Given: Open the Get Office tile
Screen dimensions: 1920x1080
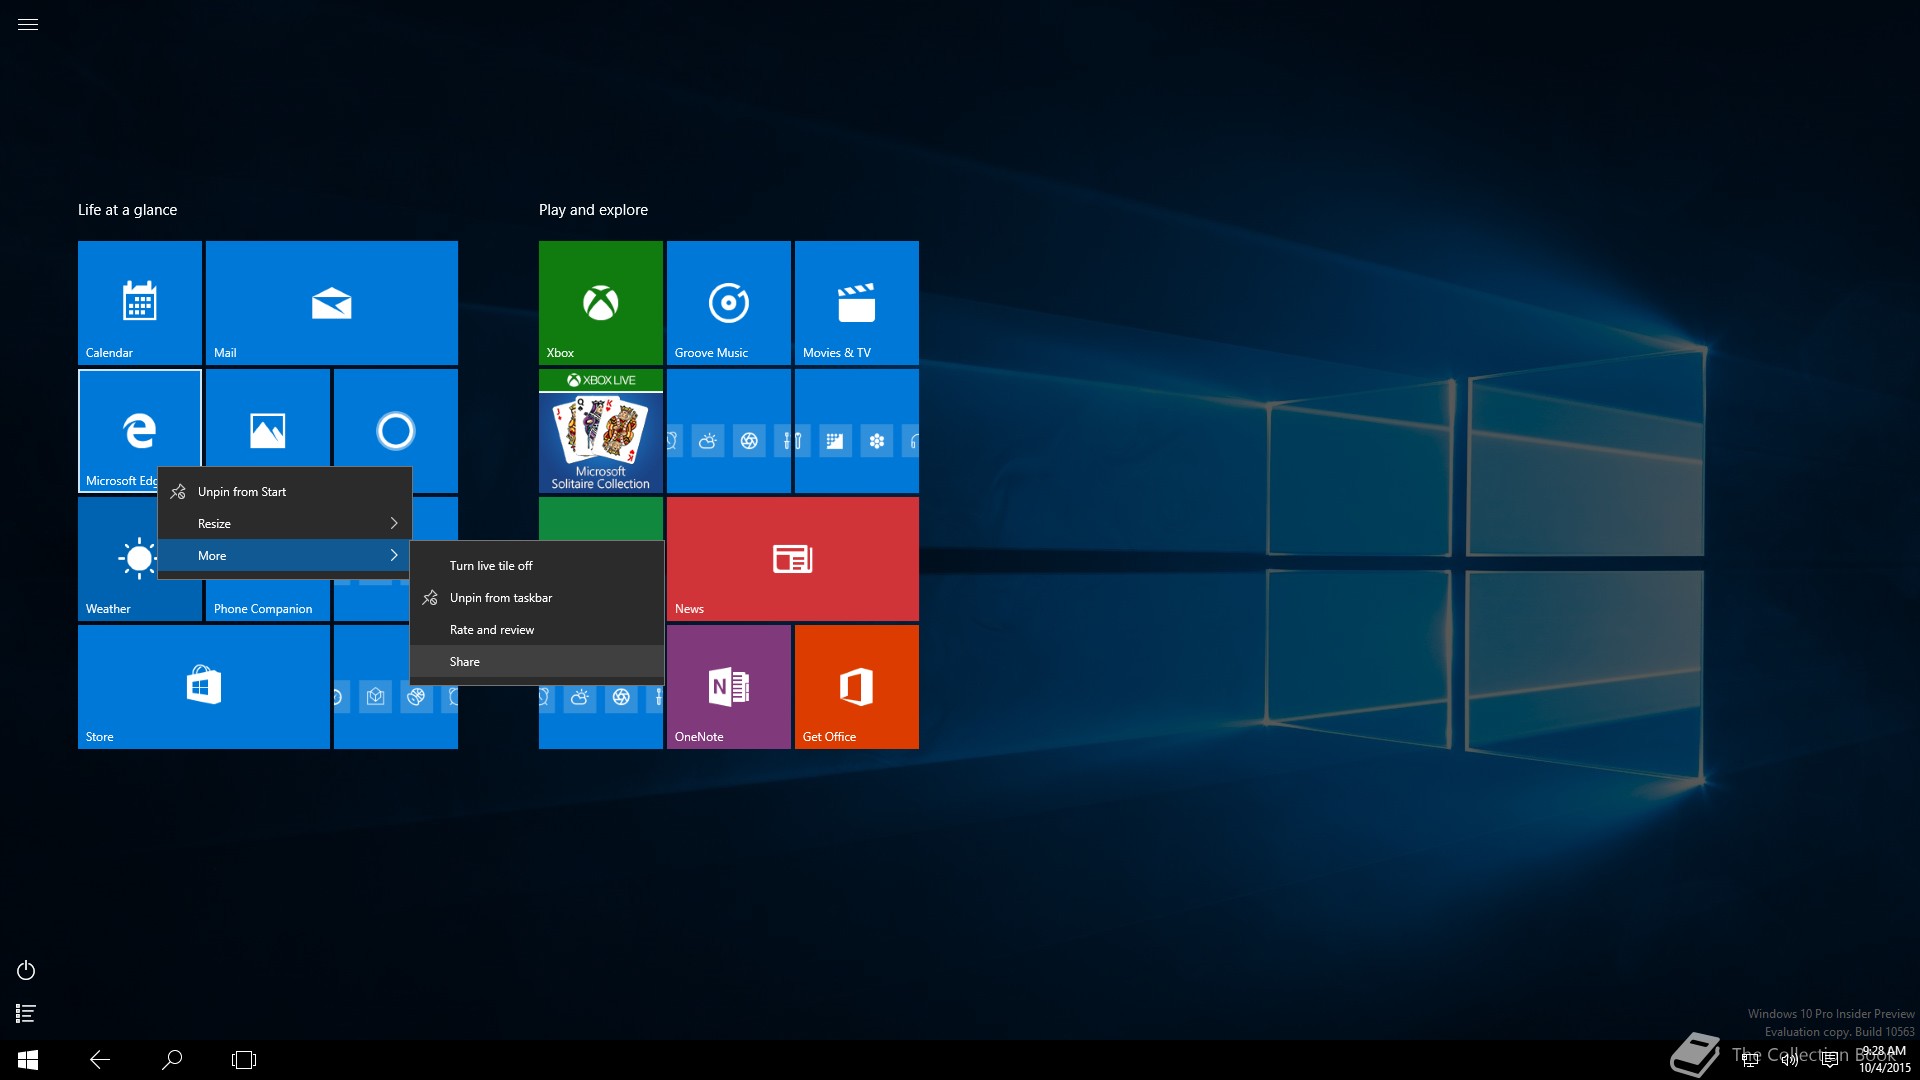Looking at the screenshot, I should pos(857,687).
